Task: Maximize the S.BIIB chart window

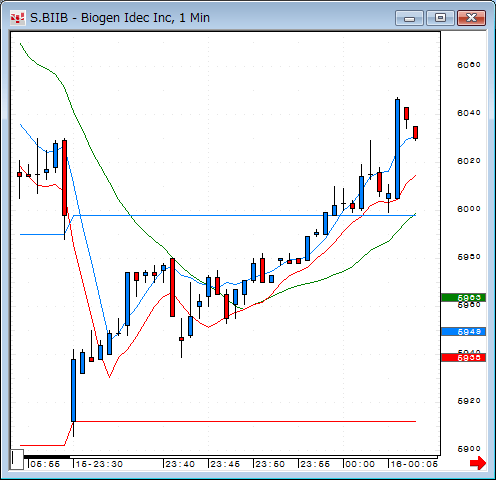Action: (x=440, y=18)
